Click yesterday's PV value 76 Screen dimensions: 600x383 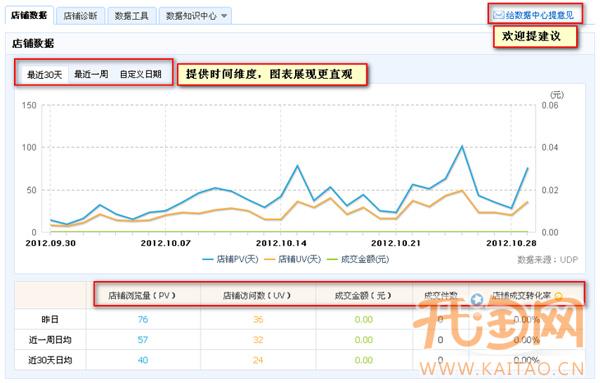point(143,319)
